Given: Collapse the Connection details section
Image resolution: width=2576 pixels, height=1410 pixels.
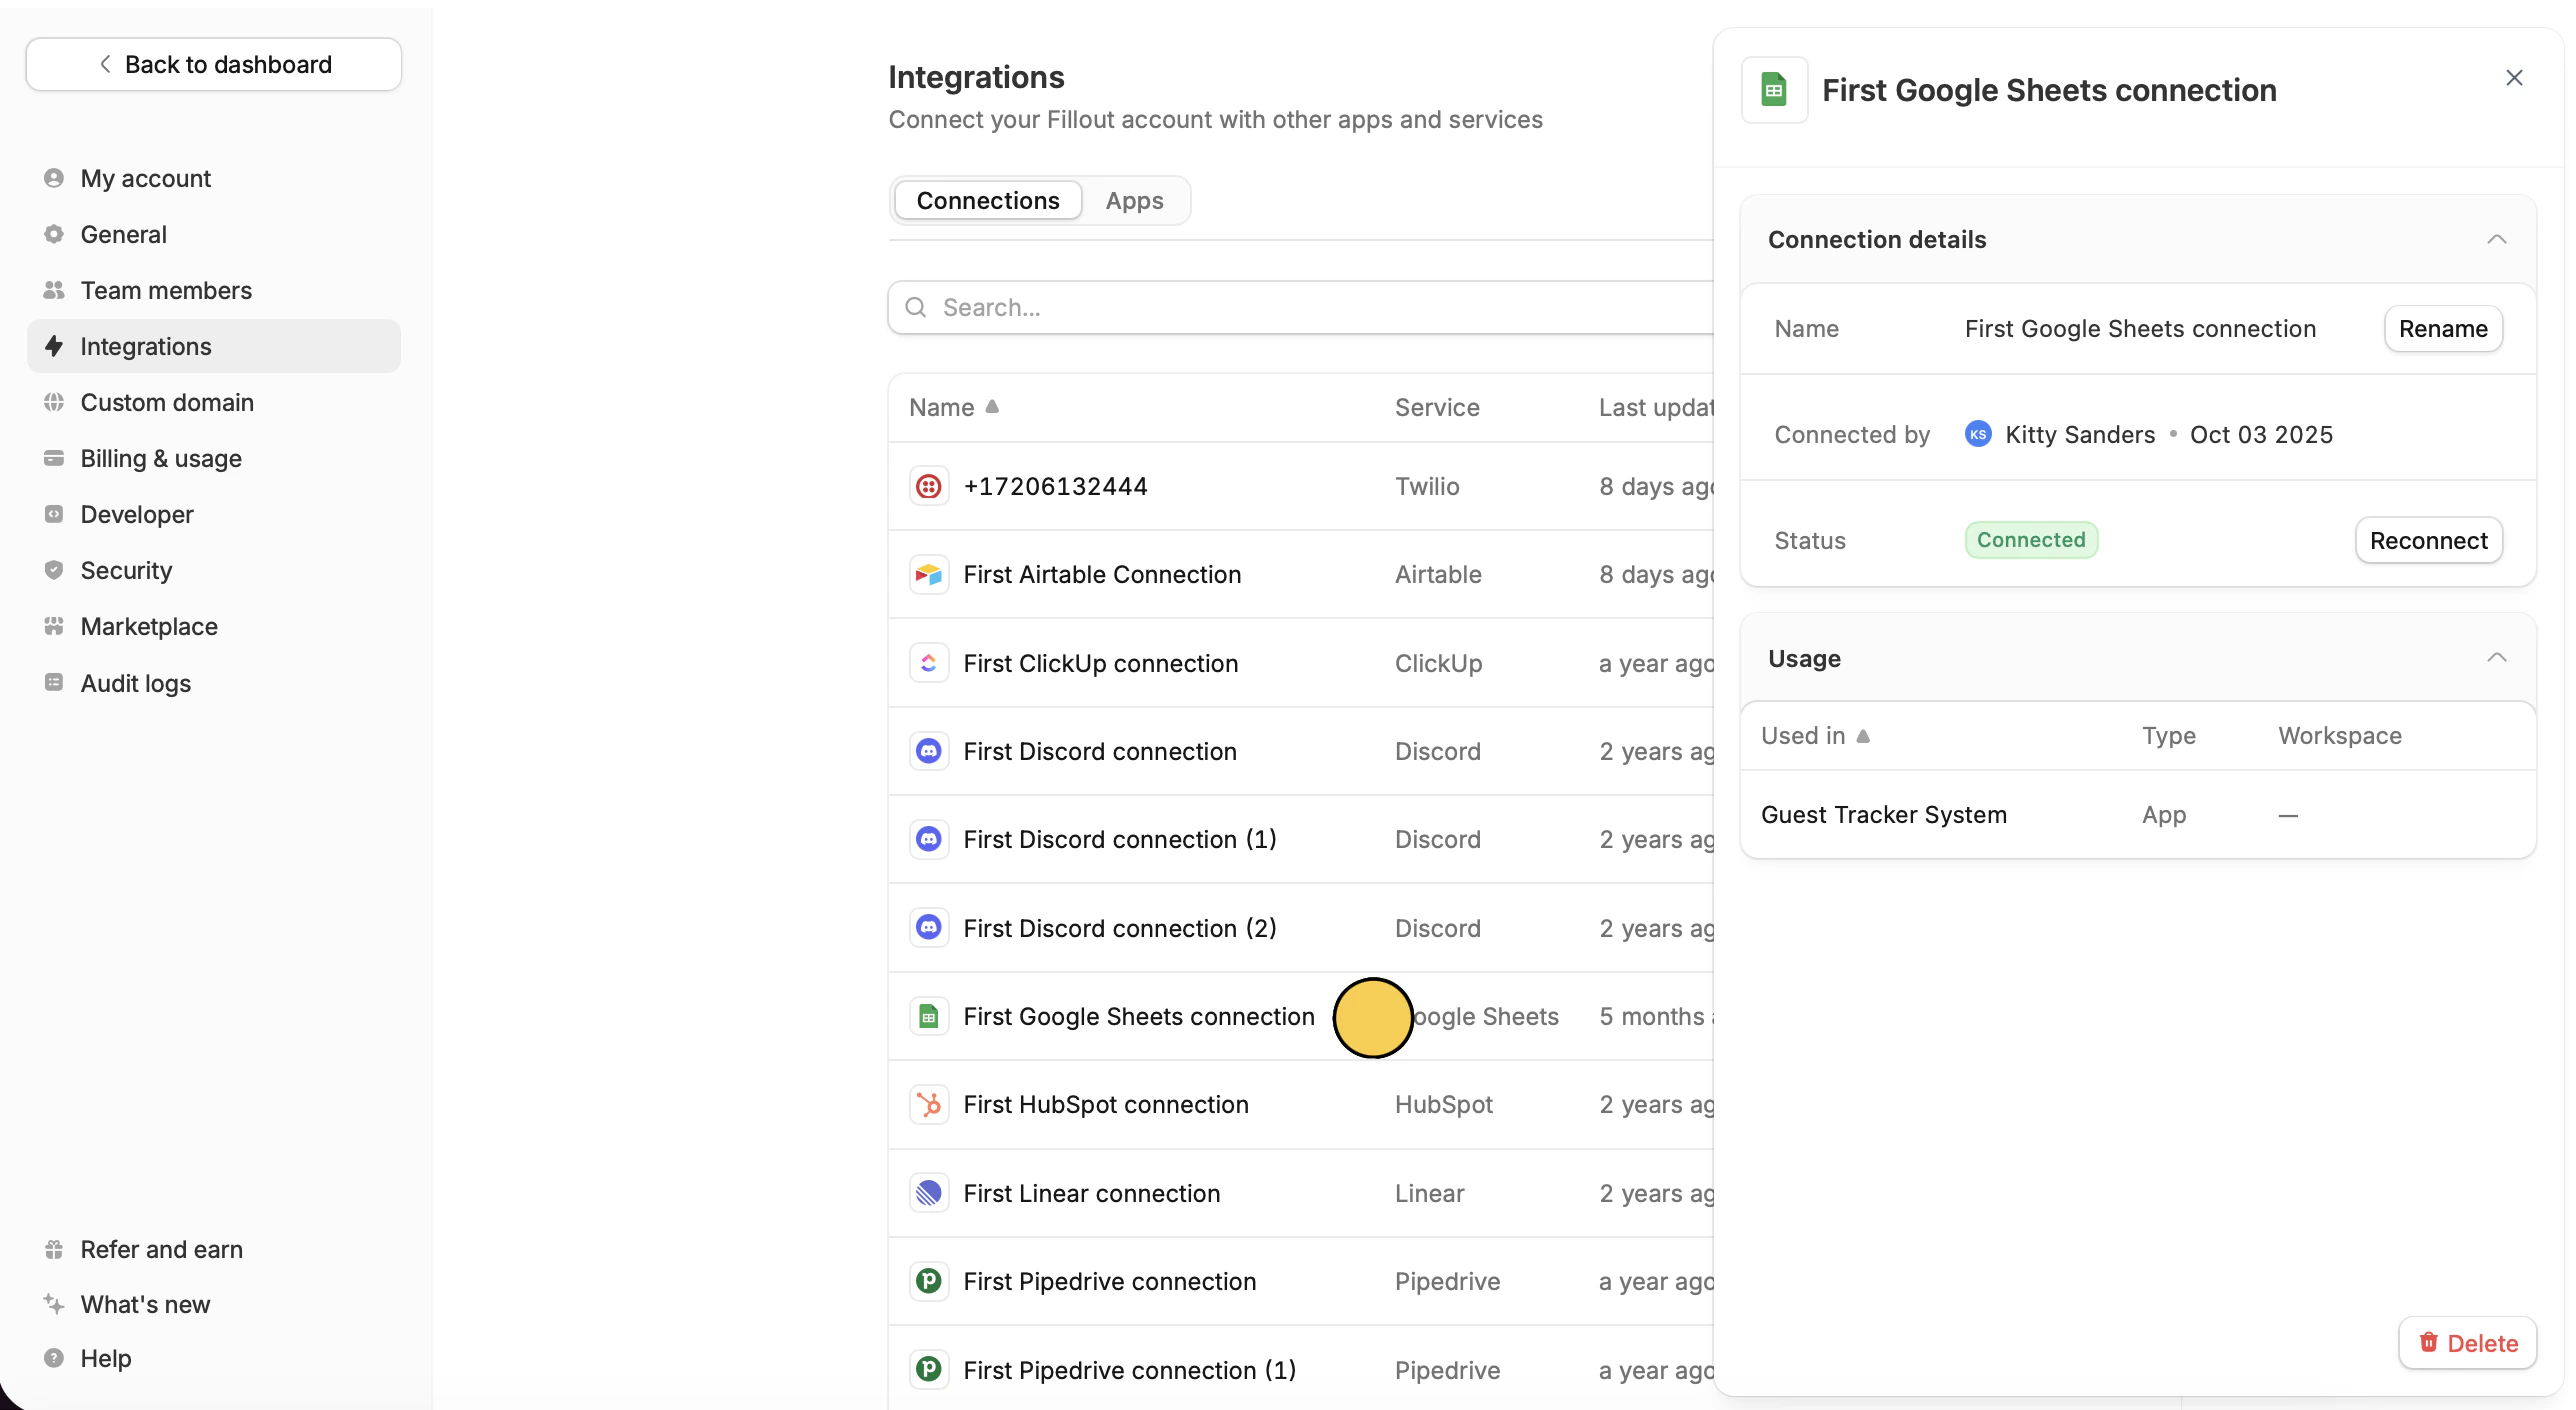Looking at the screenshot, I should click(x=2496, y=239).
